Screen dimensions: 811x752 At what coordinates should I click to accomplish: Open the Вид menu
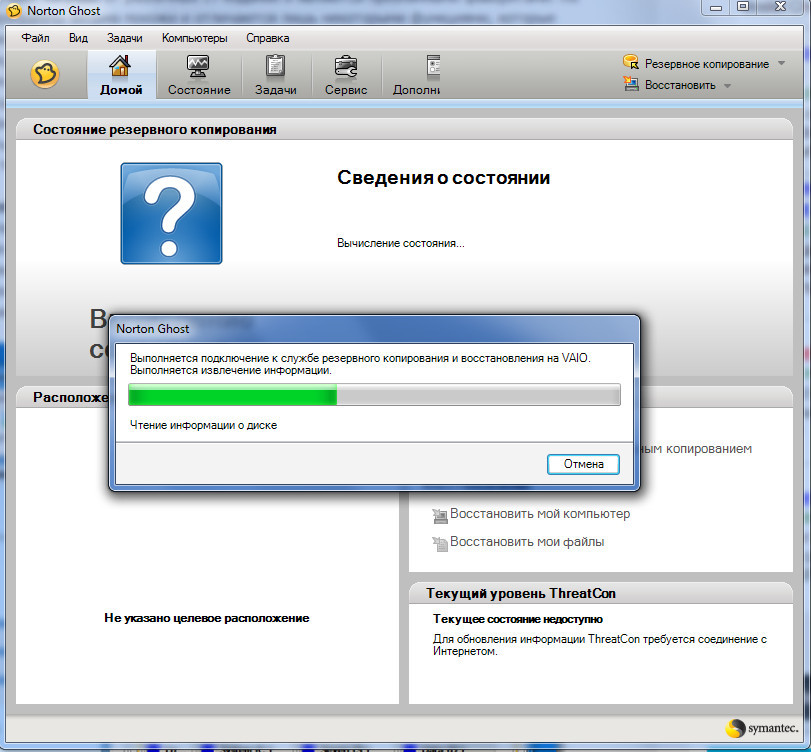79,38
